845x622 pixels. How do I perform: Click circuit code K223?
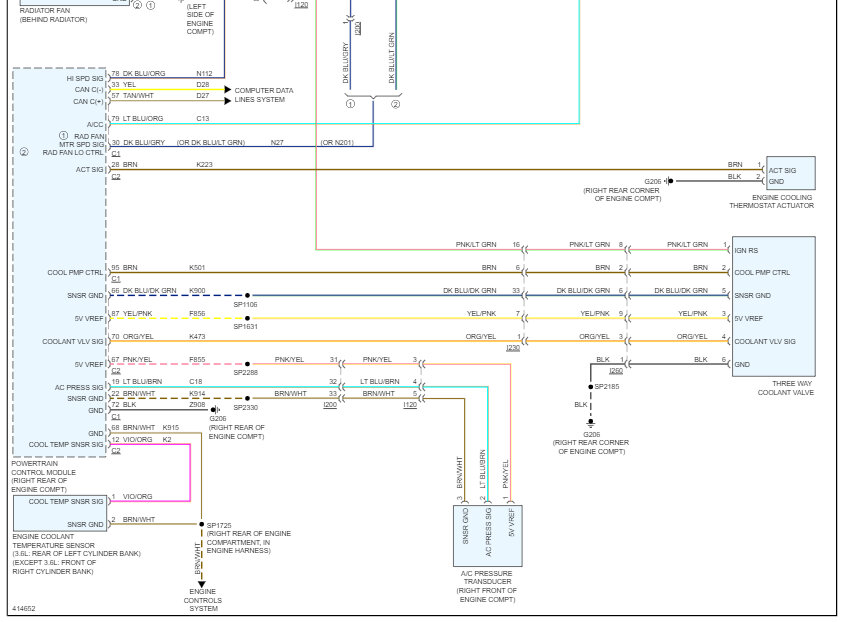tap(204, 164)
